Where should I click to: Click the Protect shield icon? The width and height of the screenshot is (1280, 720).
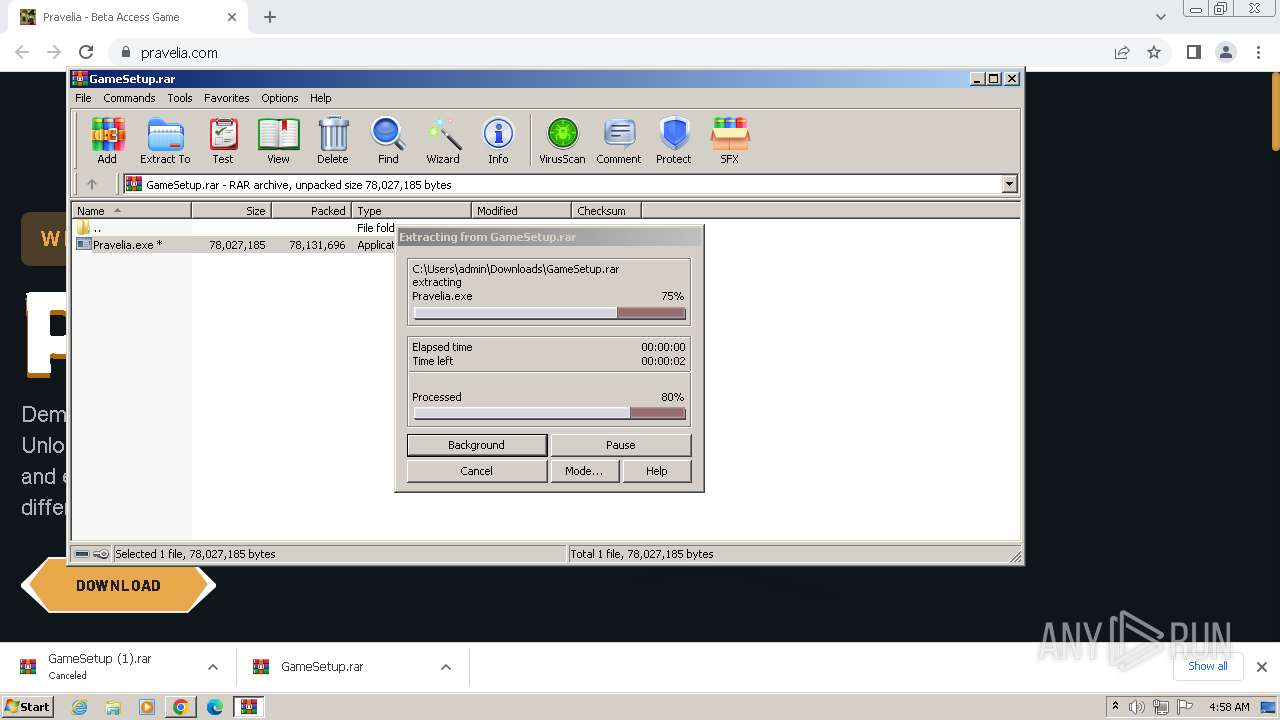[674, 140]
